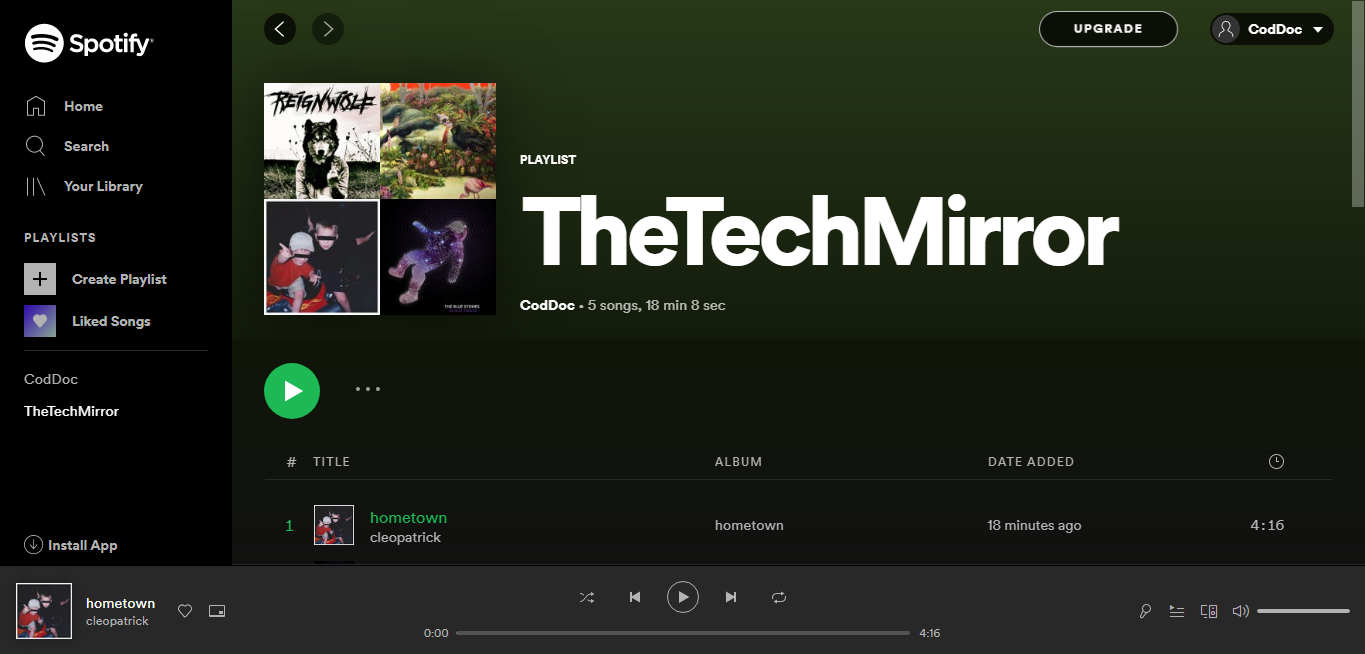The width and height of the screenshot is (1365, 654).
Task: Click the hometown track thumbnail in list
Action: (x=334, y=525)
